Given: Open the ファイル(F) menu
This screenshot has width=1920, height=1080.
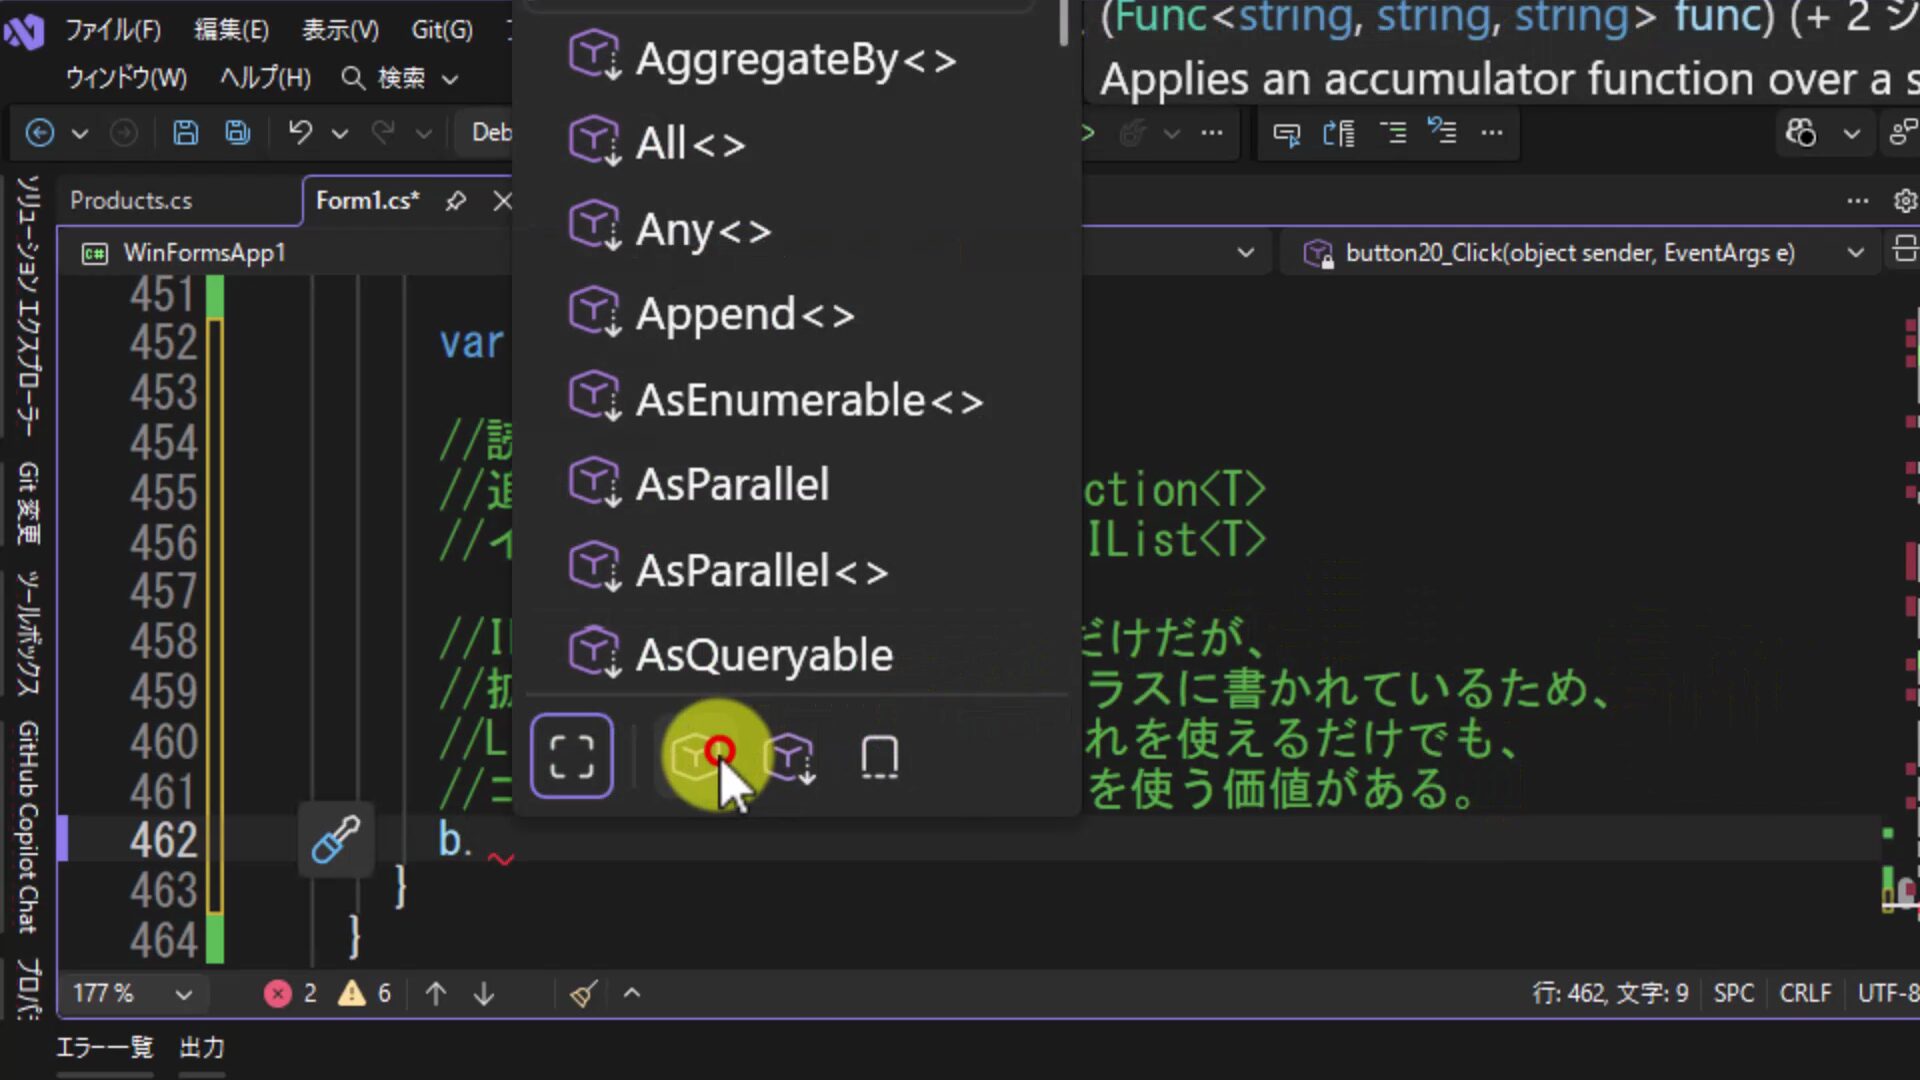Looking at the screenshot, I should tap(113, 30).
